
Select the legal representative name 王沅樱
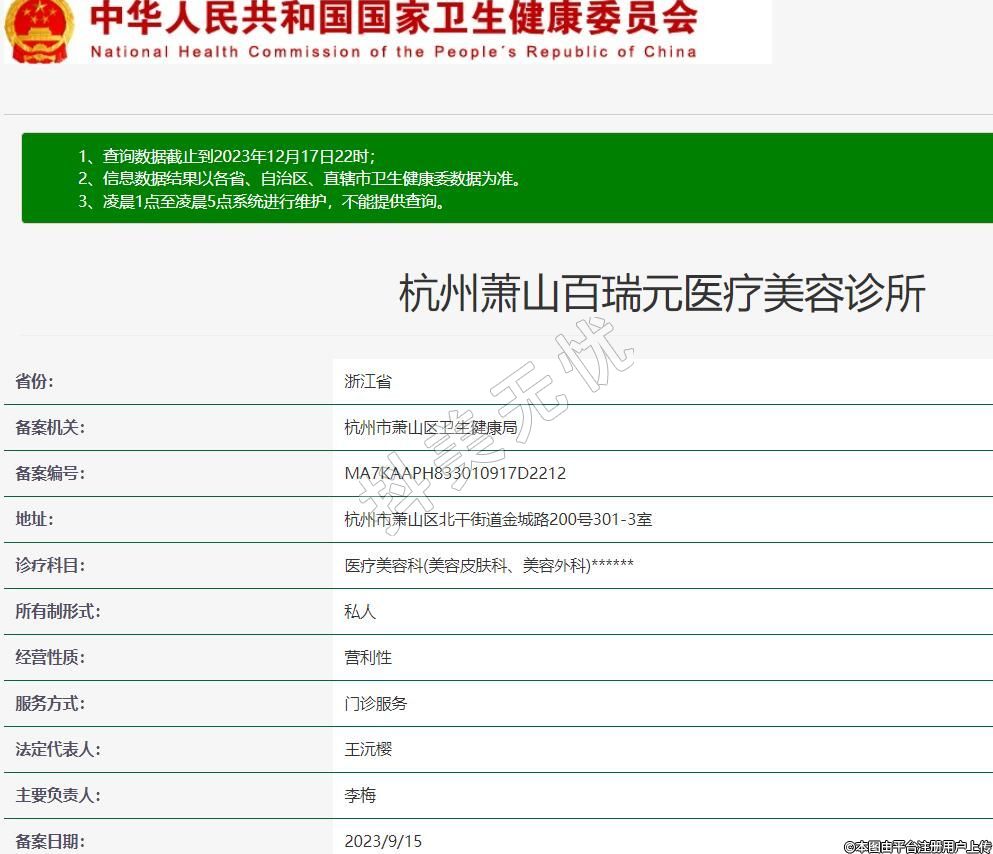coord(368,749)
